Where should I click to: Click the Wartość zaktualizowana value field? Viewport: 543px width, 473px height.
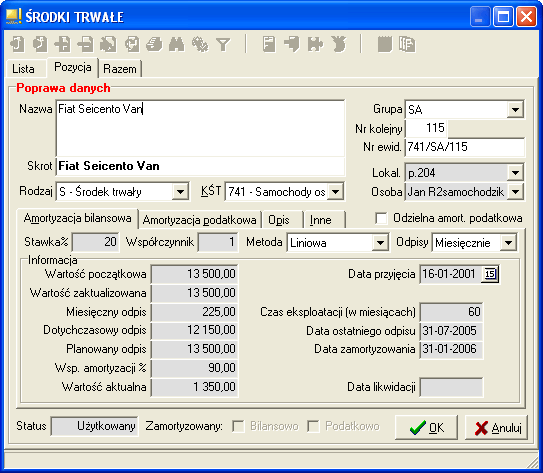195,293
